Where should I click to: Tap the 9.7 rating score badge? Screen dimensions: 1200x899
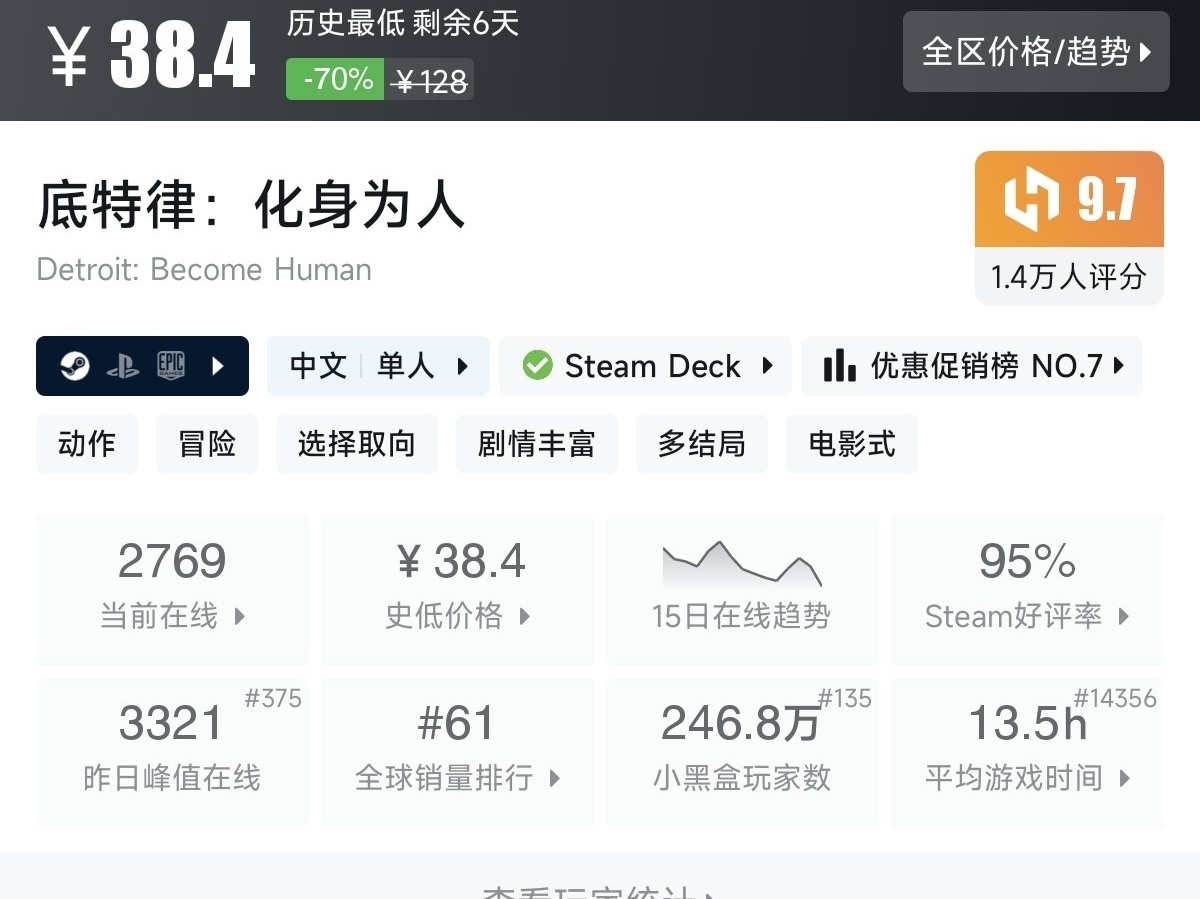click(x=1069, y=199)
